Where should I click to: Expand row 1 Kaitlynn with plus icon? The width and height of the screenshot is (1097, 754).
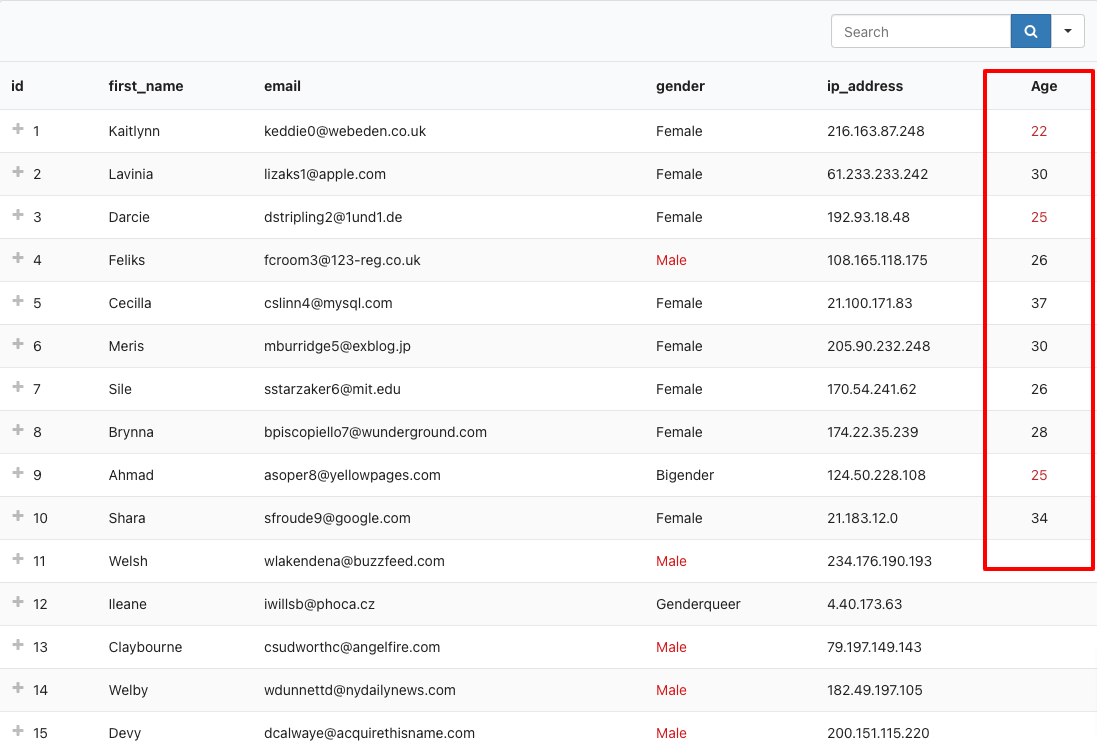[17, 130]
